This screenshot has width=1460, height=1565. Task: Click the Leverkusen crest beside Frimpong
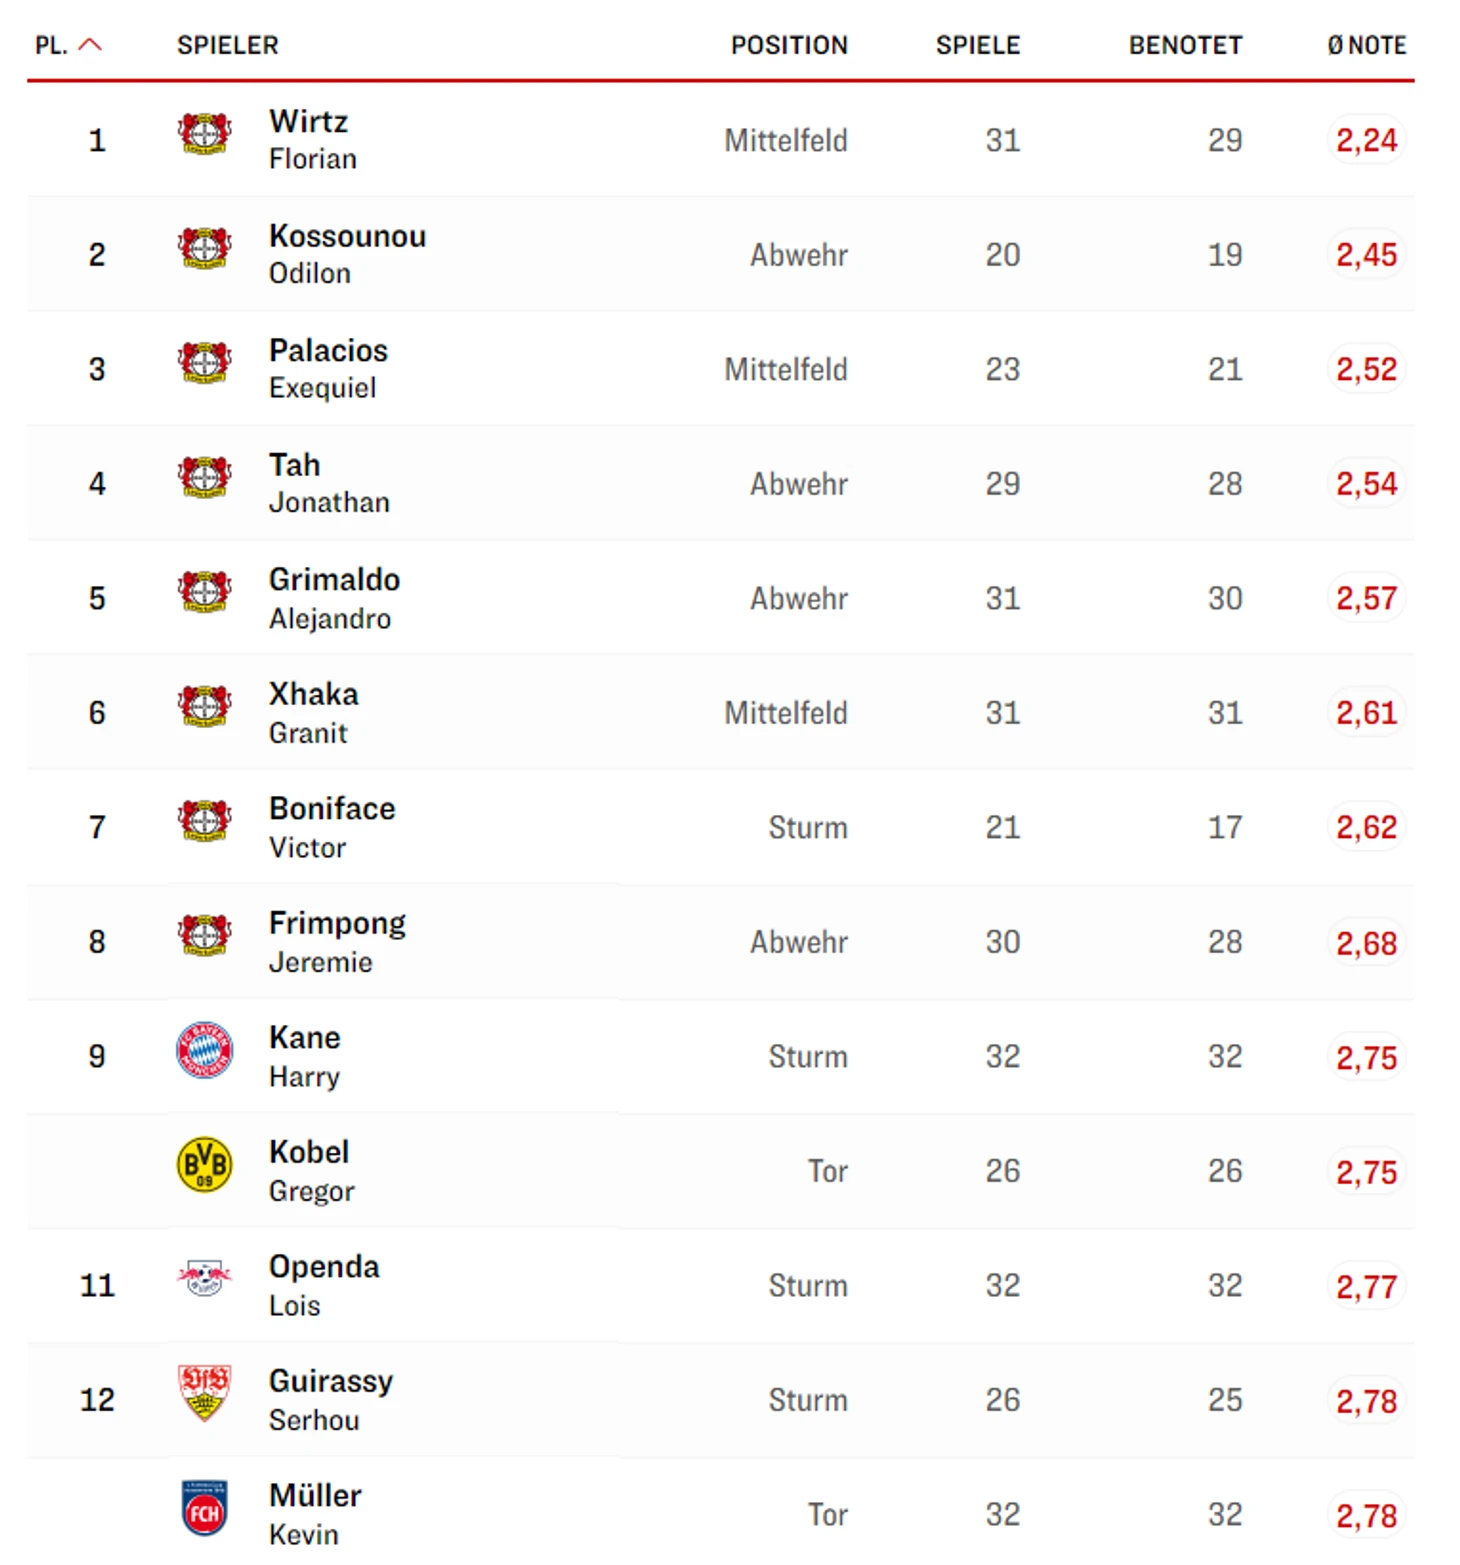[x=204, y=935]
